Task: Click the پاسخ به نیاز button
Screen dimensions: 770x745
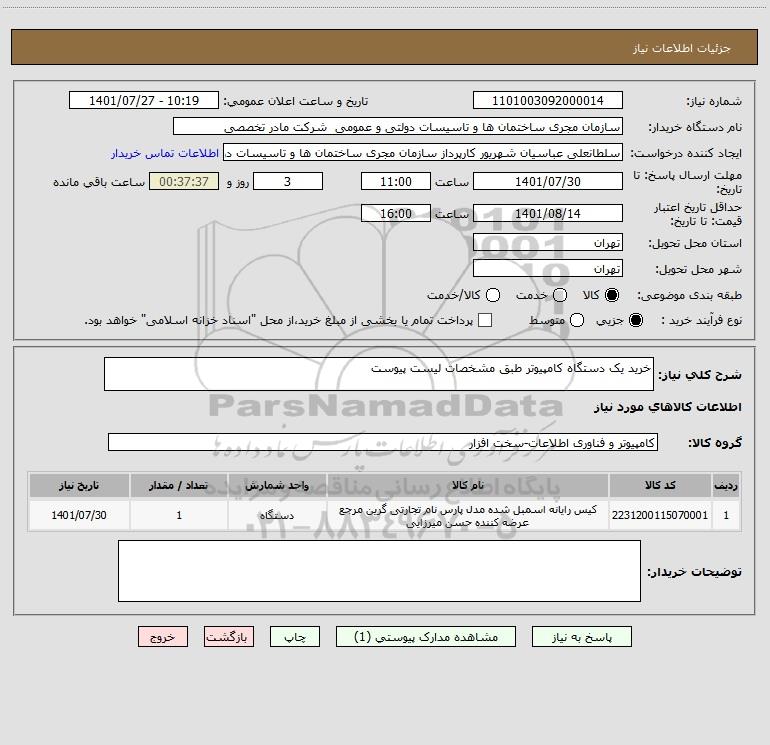Action: click(582, 636)
